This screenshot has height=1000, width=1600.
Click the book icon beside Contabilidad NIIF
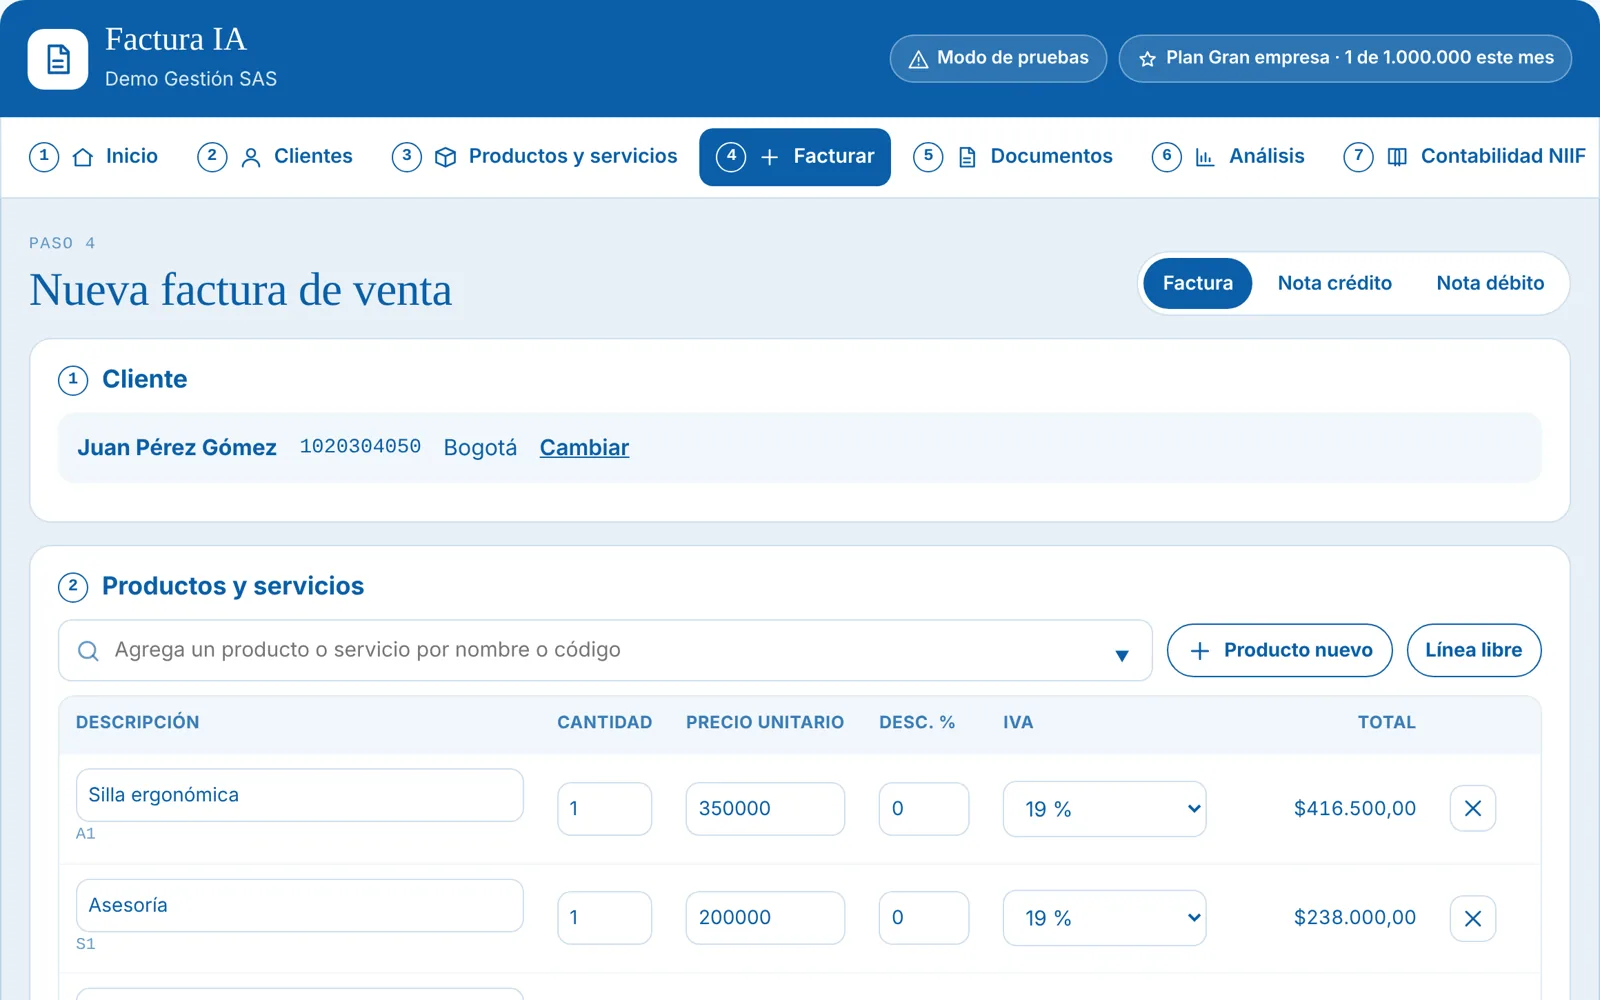(1397, 157)
